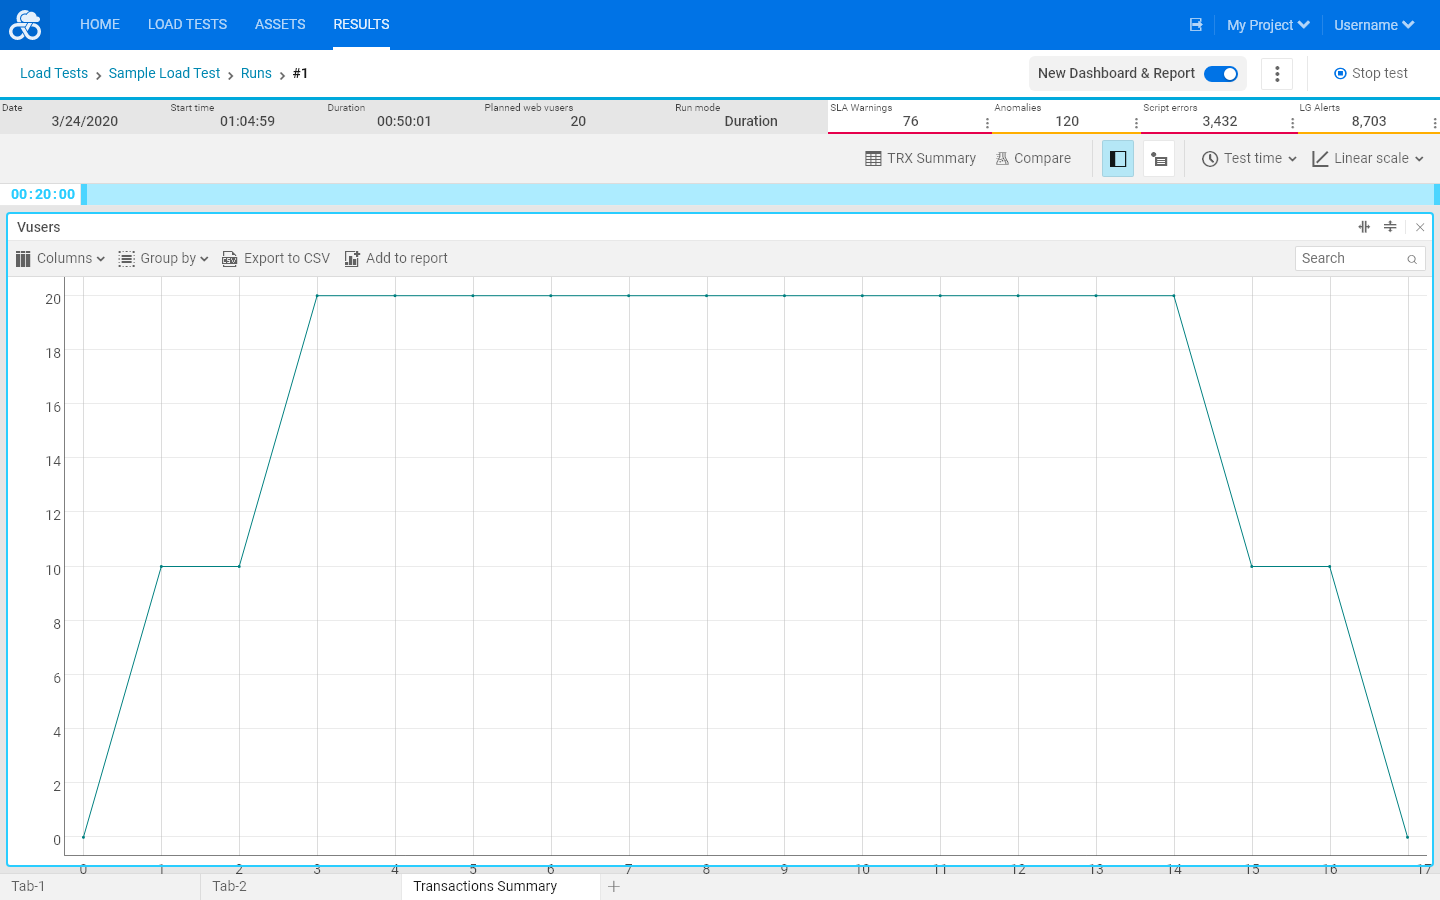Open SLA Warnings options dots
Screen dimensions: 1440x900
[x=987, y=123]
